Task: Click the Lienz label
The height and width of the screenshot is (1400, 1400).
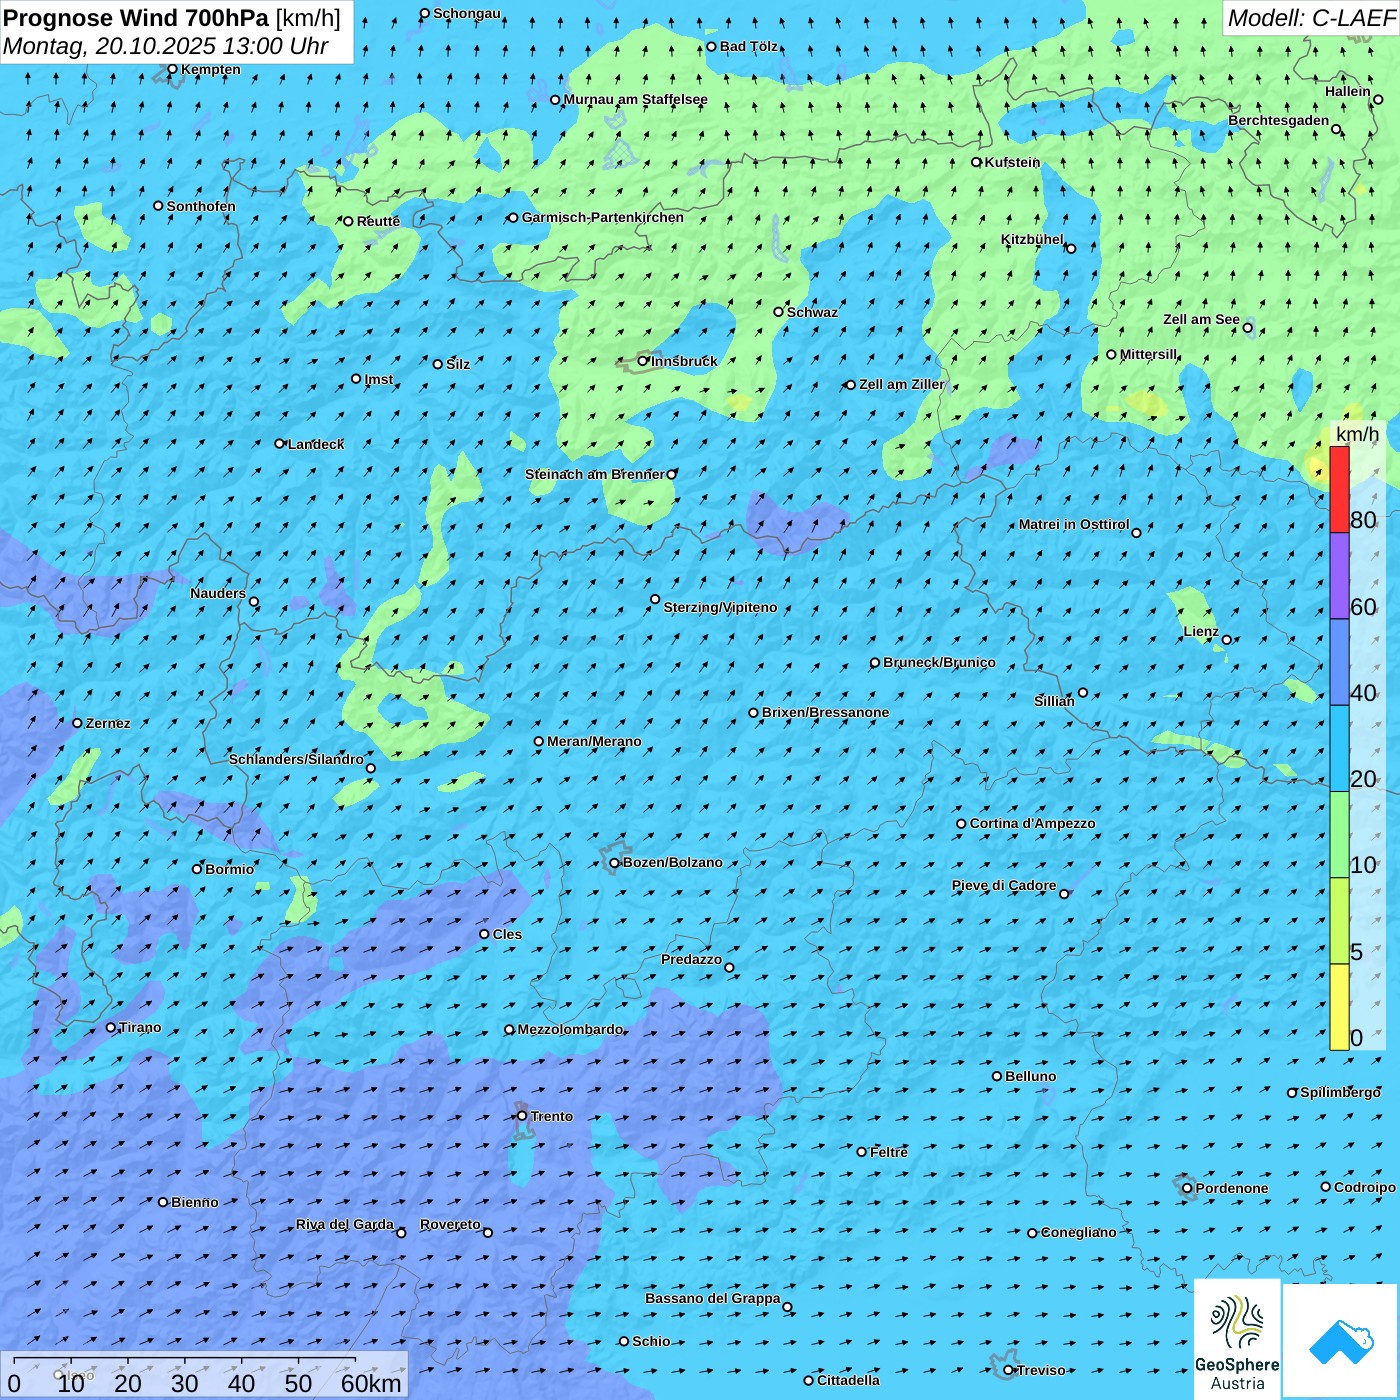Action: click(x=1201, y=631)
